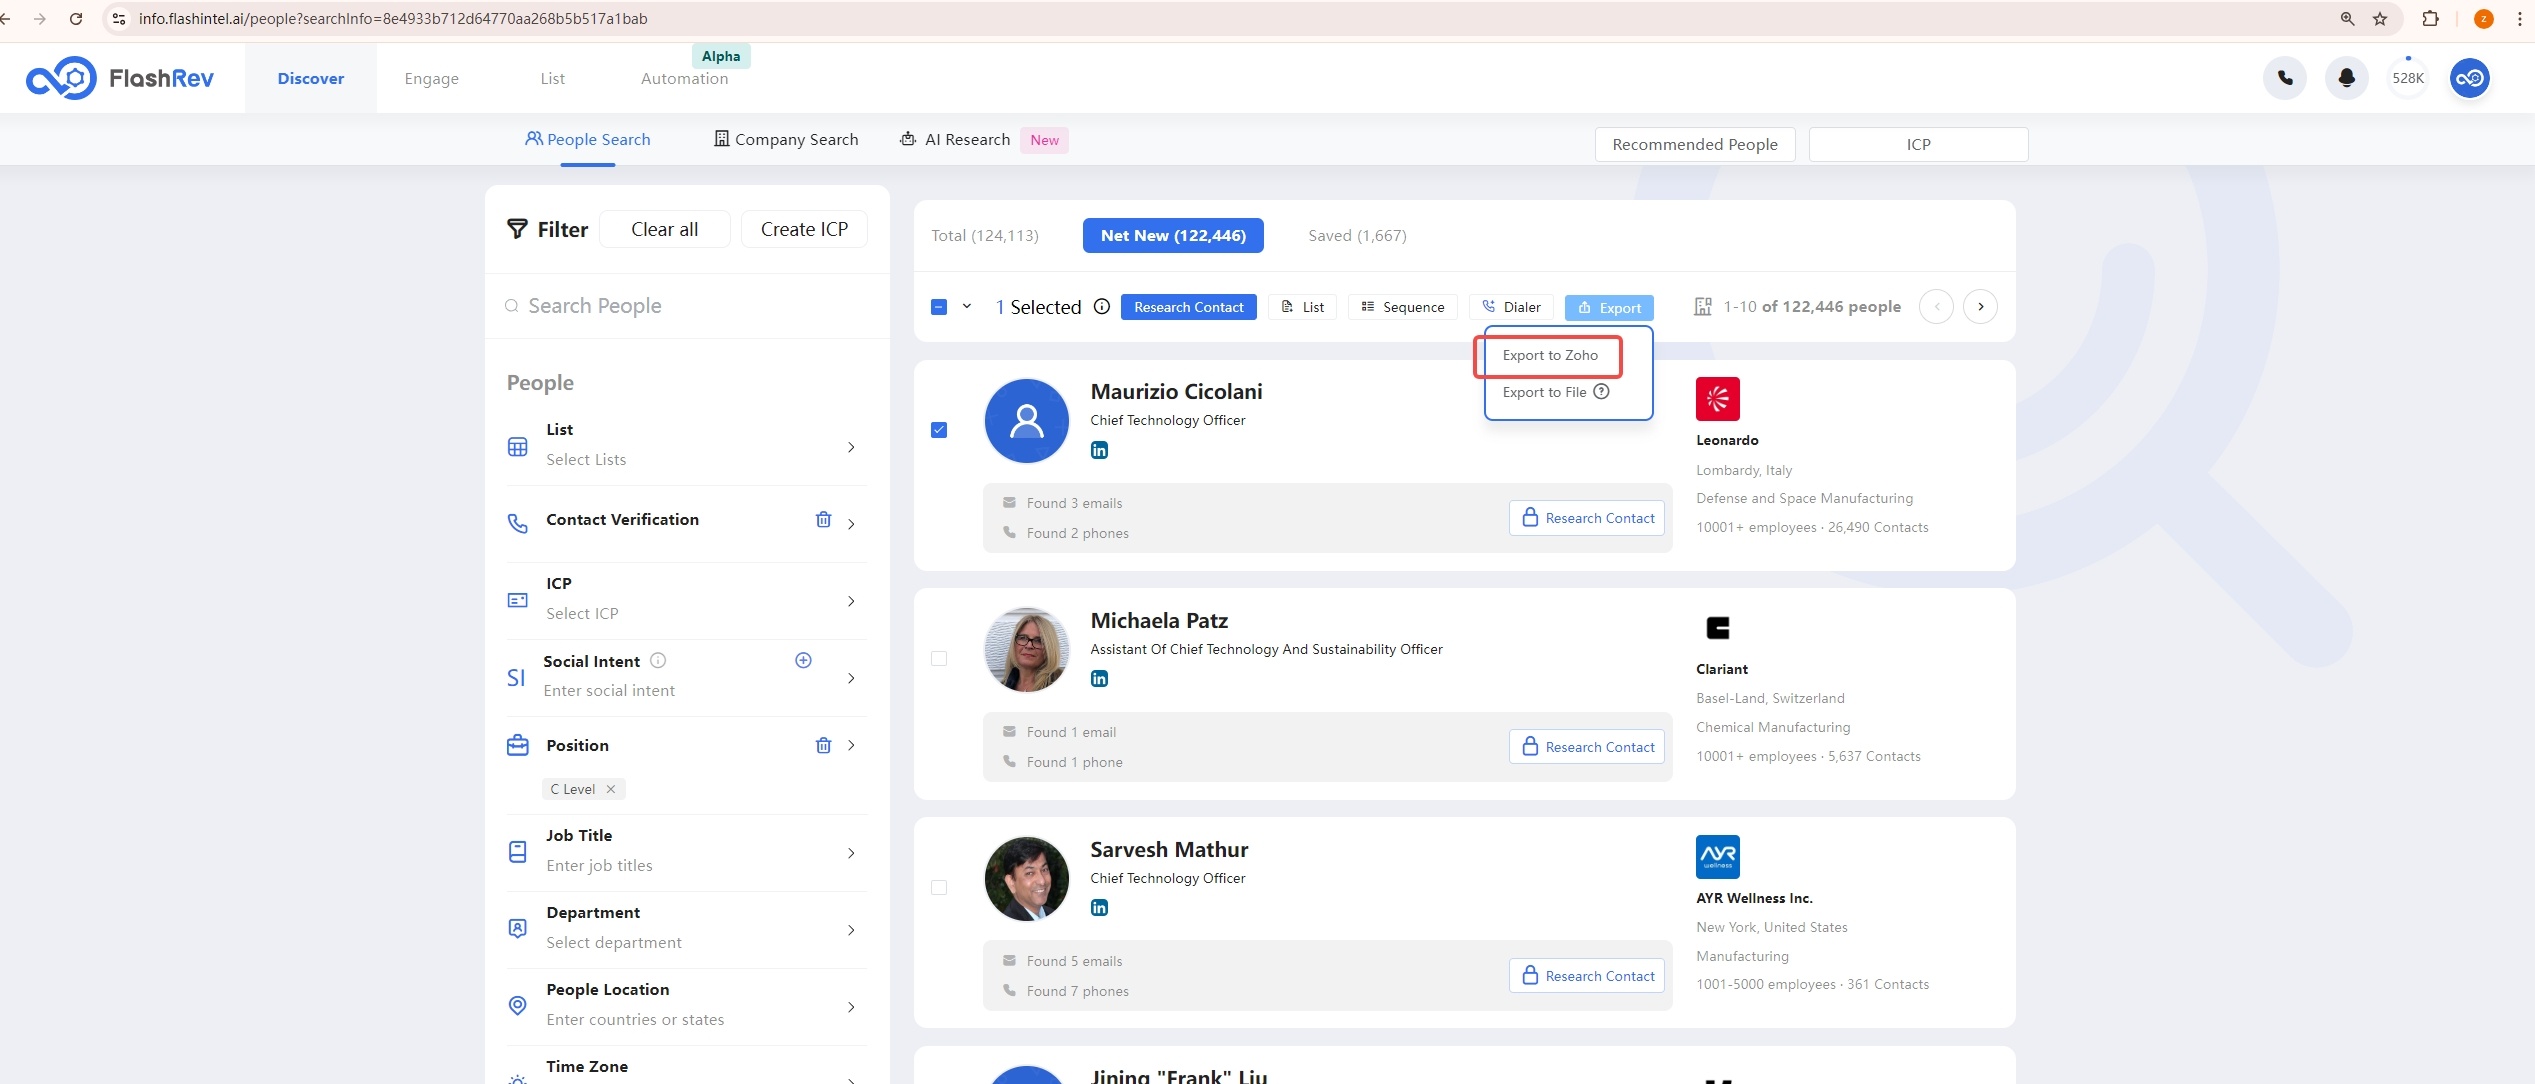Add selection to Sequence
This screenshot has width=2535, height=1084.
[1402, 307]
